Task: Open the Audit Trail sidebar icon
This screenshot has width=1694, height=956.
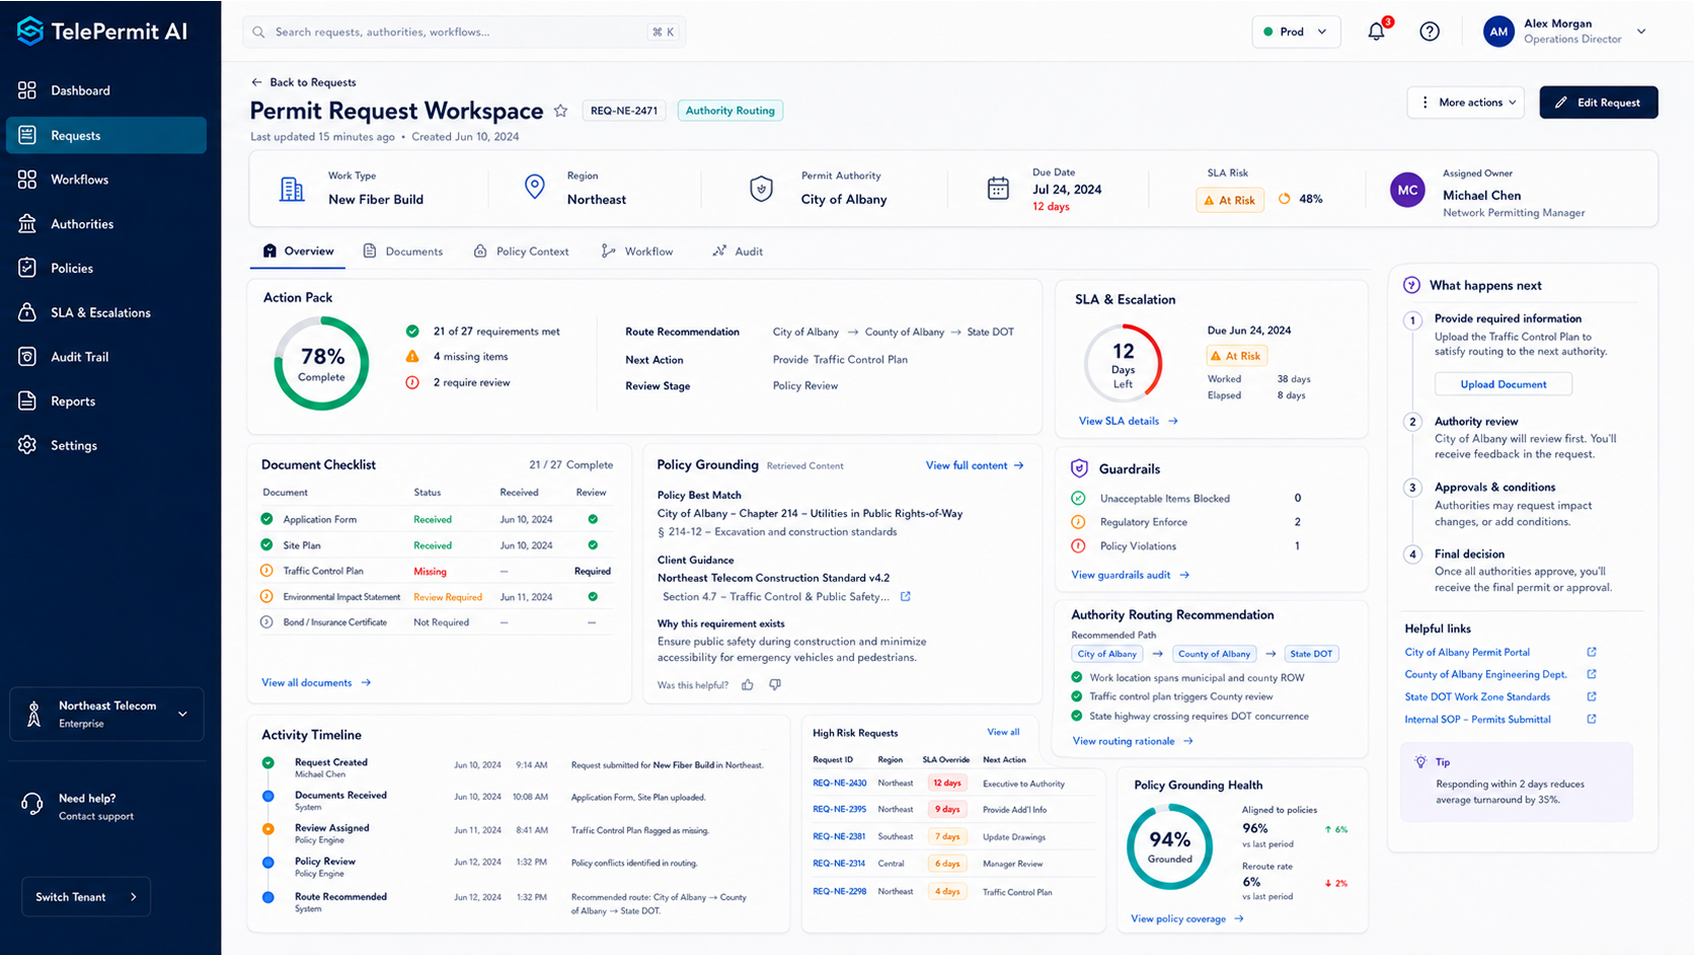Action: [28, 357]
